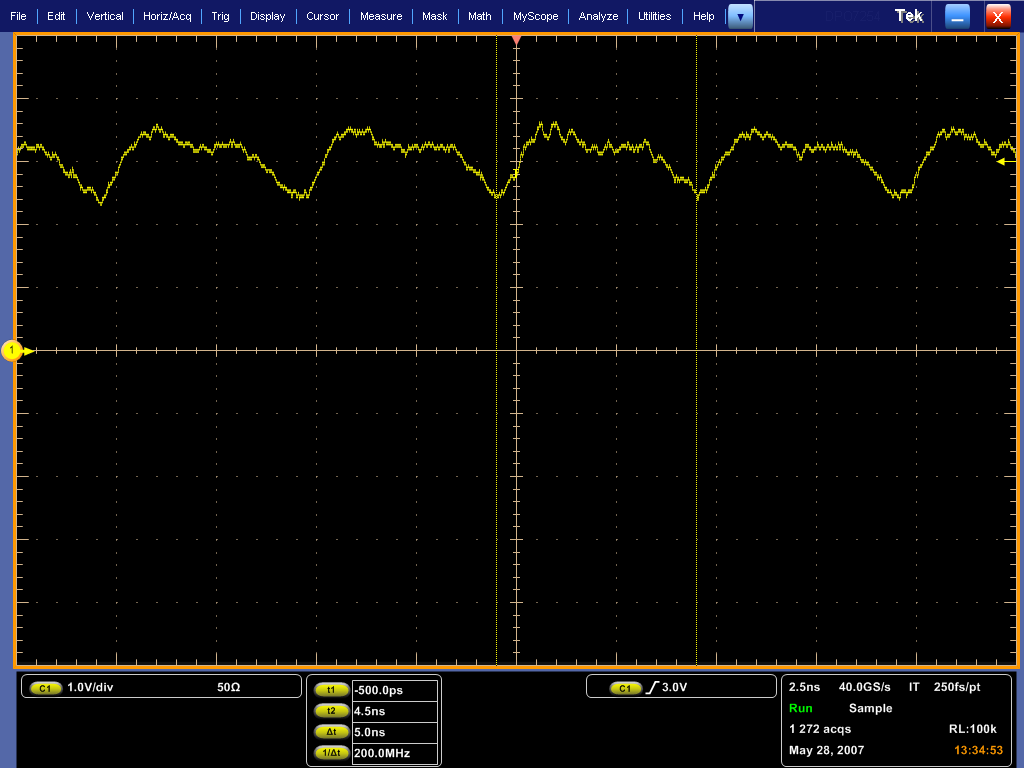Click the May 28, 2007 date
This screenshot has width=1024, height=768.
(x=827, y=750)
